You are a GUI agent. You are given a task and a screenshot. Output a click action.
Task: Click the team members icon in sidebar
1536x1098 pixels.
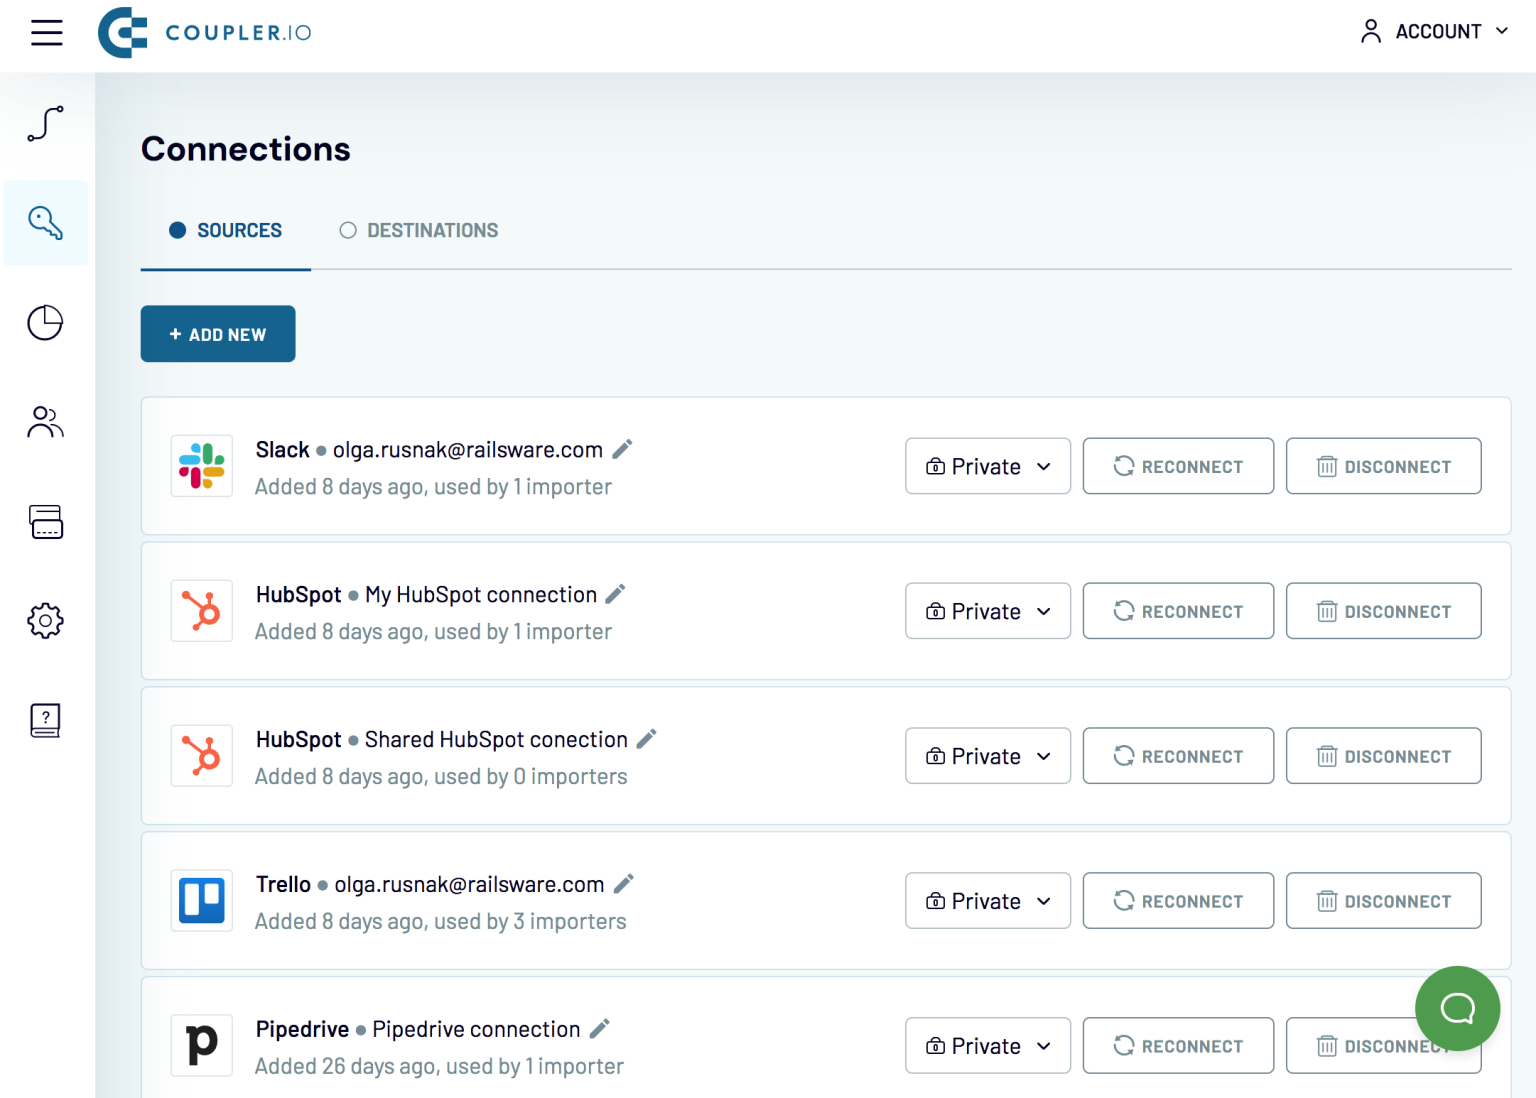click(45, 422)
